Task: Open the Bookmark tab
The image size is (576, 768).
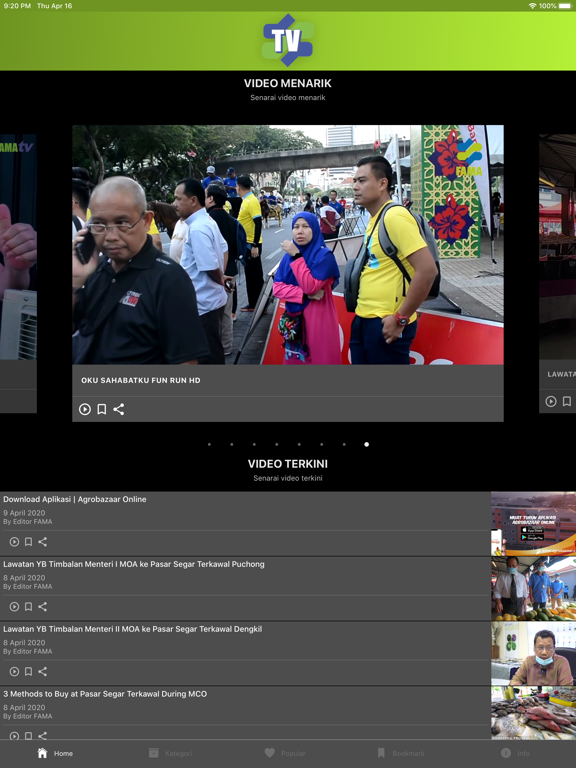Action: 401,753
